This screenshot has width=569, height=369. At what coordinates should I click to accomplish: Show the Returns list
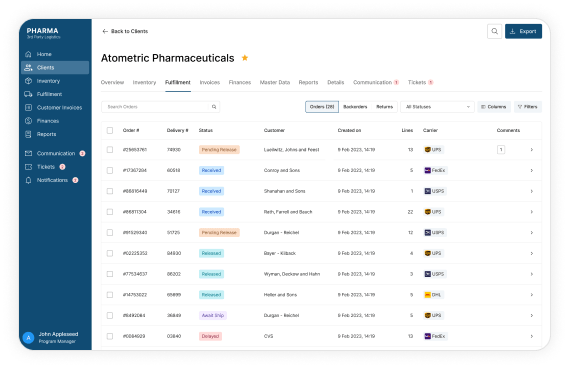click(385, 107)
